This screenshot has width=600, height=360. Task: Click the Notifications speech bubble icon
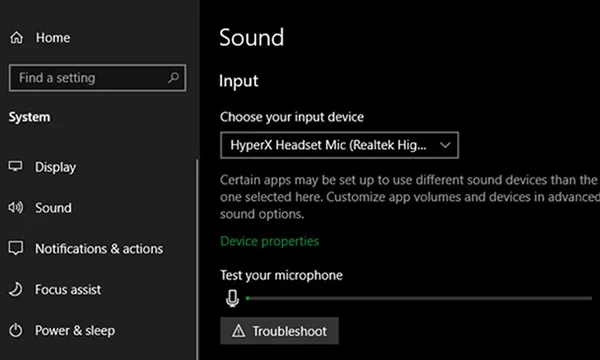[x=16, y=248]
